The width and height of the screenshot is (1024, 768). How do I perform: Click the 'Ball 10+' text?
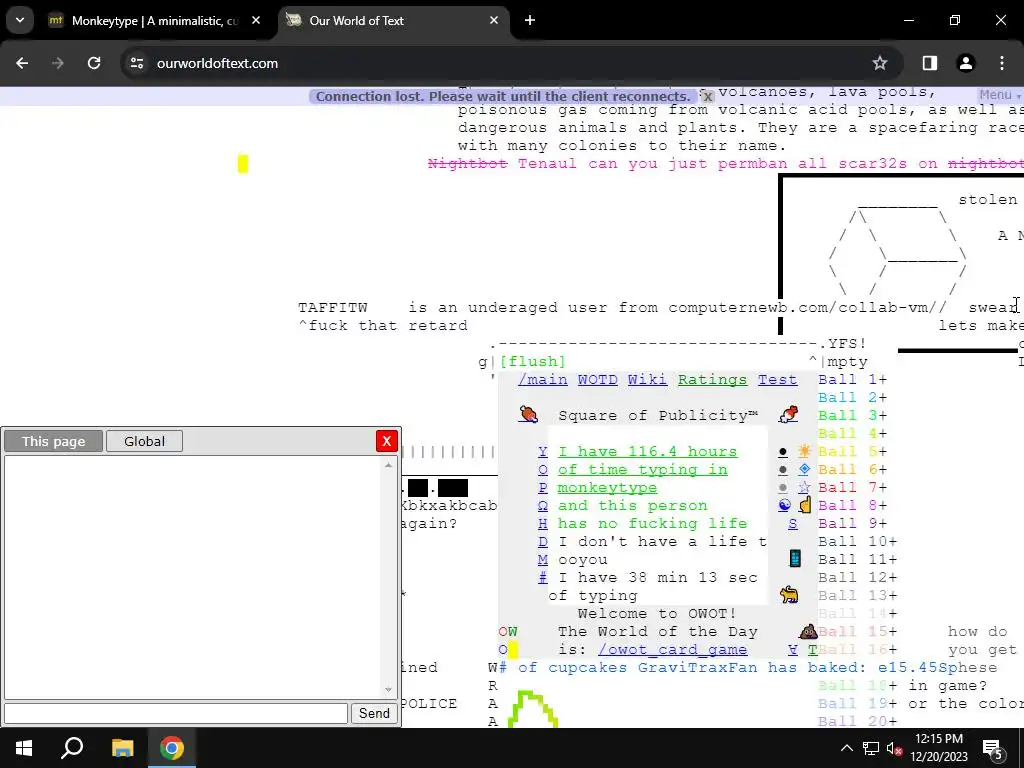(x=857, y=541)
